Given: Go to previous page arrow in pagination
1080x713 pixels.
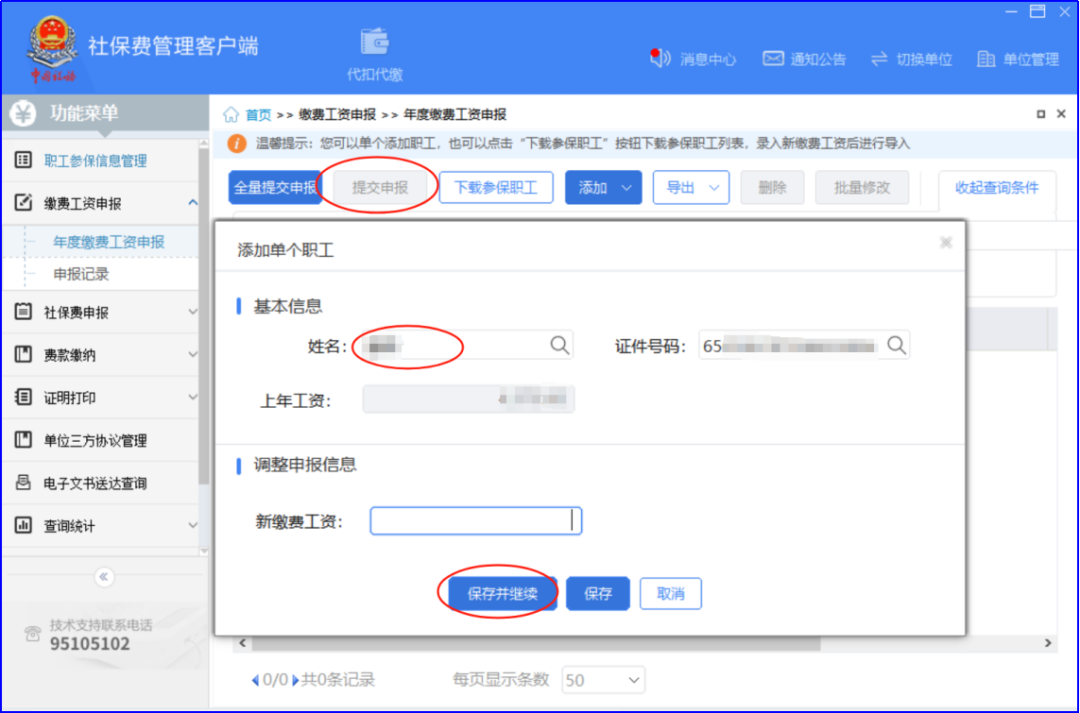Looking at the screenshot, I should point(256,681).
